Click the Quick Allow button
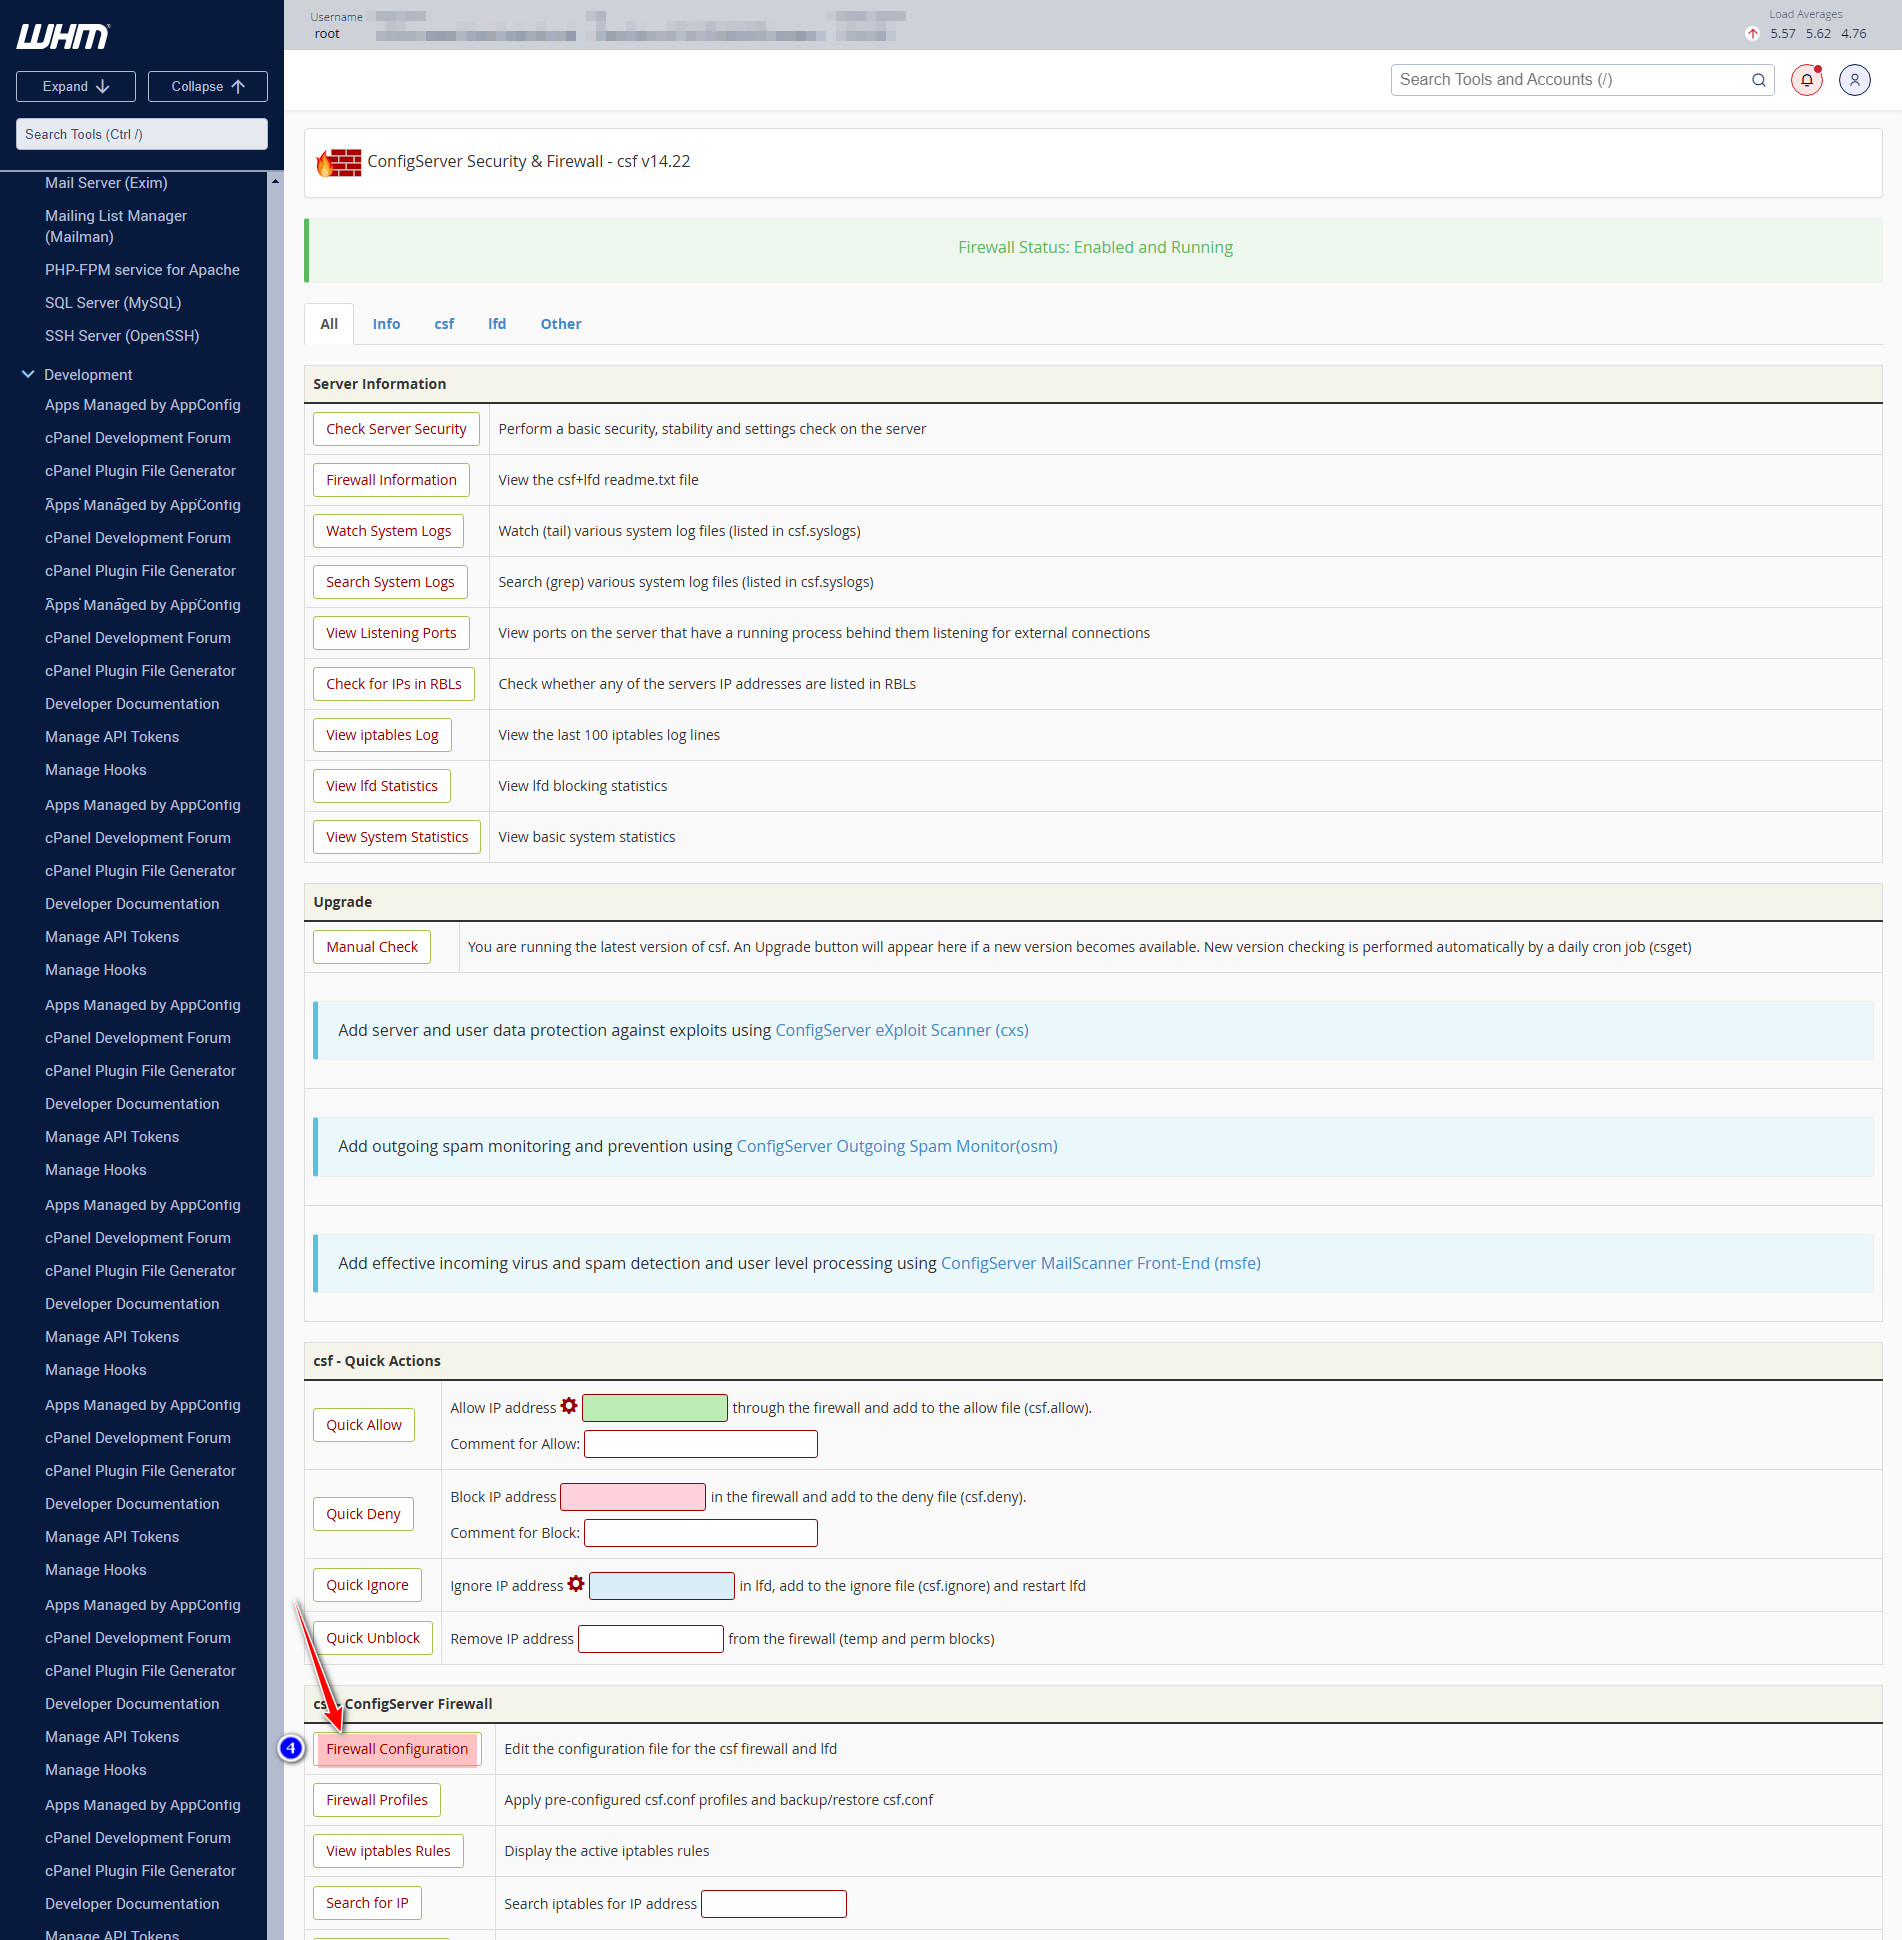Image resolution: width=1902 pixels, height=1940 pixels. [x=363, y=1424]
